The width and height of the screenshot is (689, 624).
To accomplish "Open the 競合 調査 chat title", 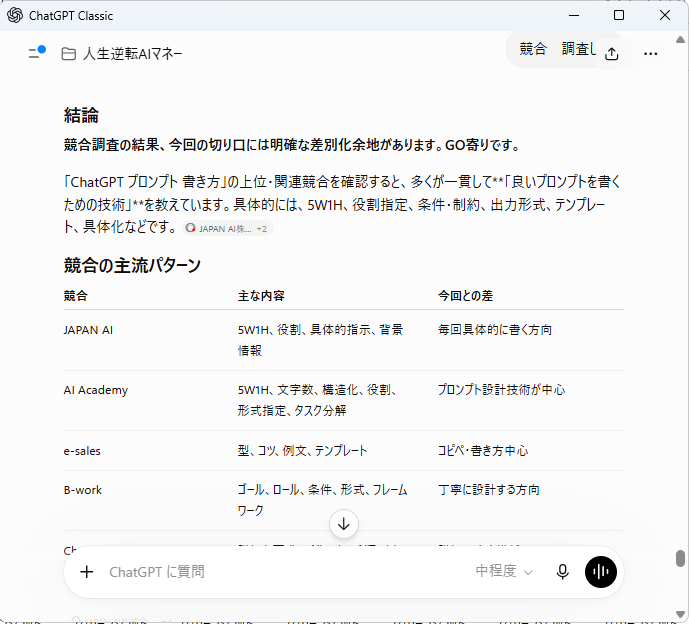I will [557, 49].
